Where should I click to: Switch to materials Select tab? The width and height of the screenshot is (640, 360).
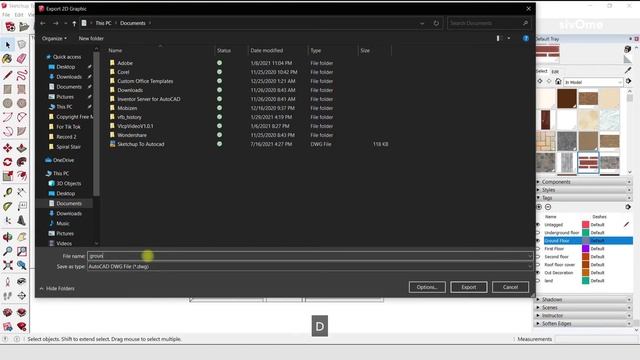tap(542, 71)
